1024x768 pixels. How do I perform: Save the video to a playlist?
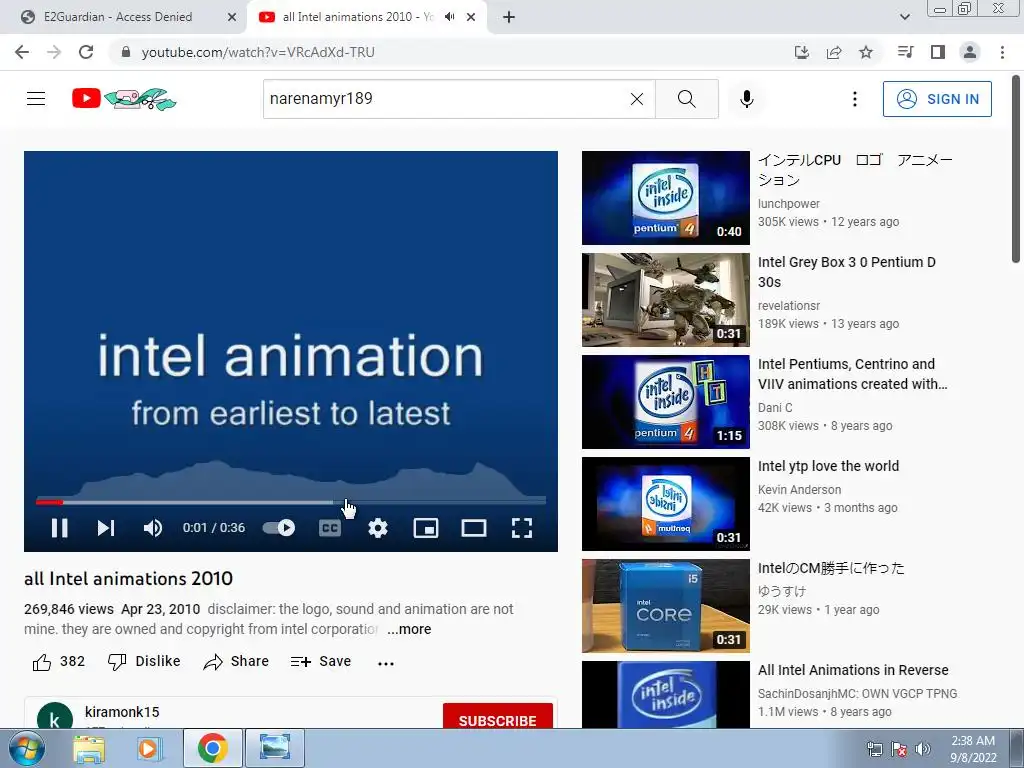321,662
